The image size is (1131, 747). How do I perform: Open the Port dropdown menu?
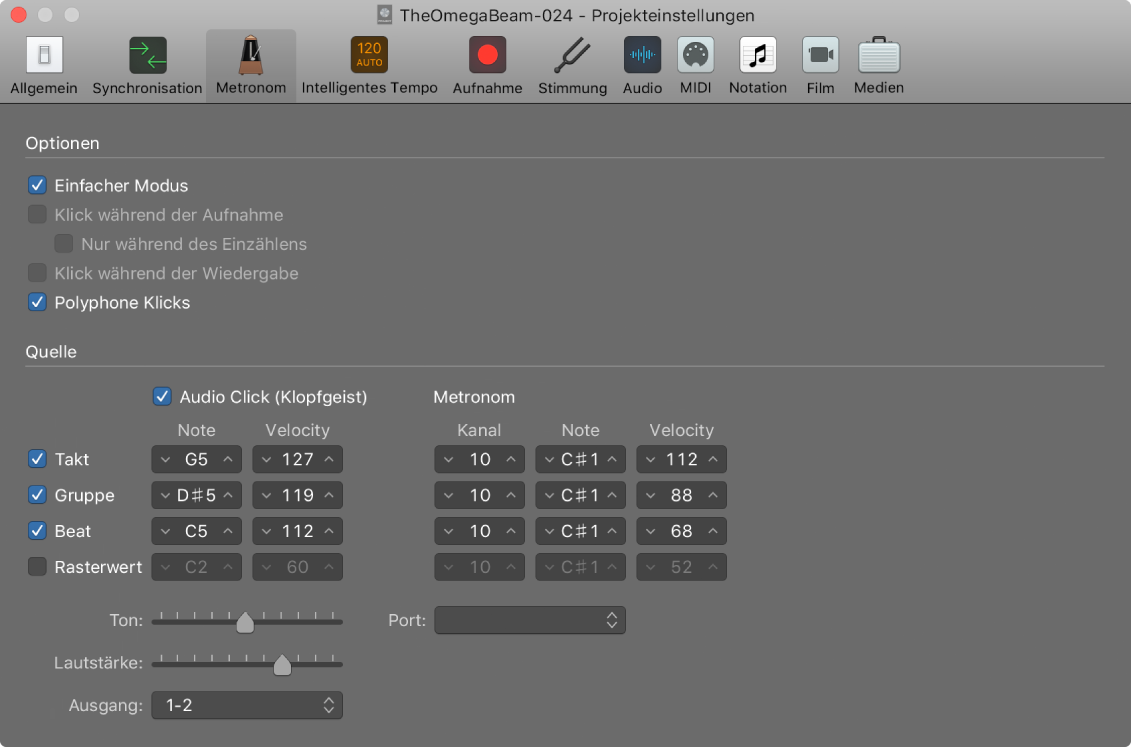click(x=529, y=620)
